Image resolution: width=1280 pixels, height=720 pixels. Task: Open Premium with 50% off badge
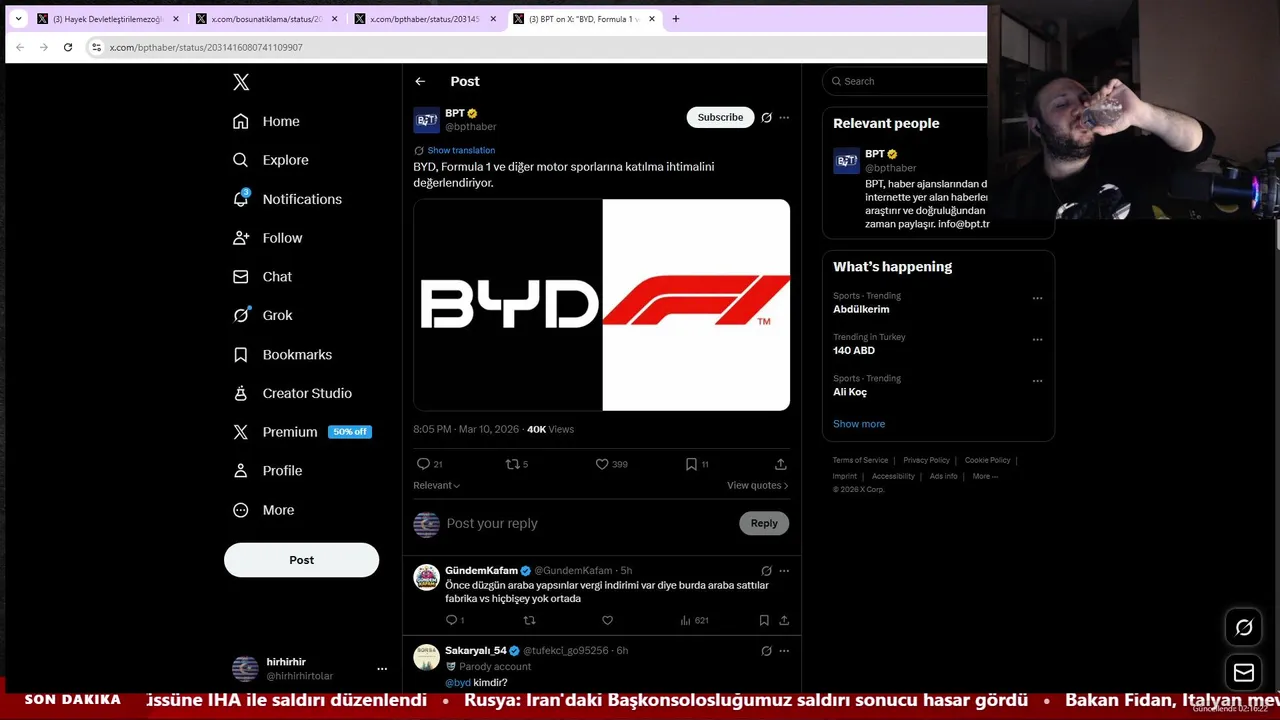pos(301,432)
